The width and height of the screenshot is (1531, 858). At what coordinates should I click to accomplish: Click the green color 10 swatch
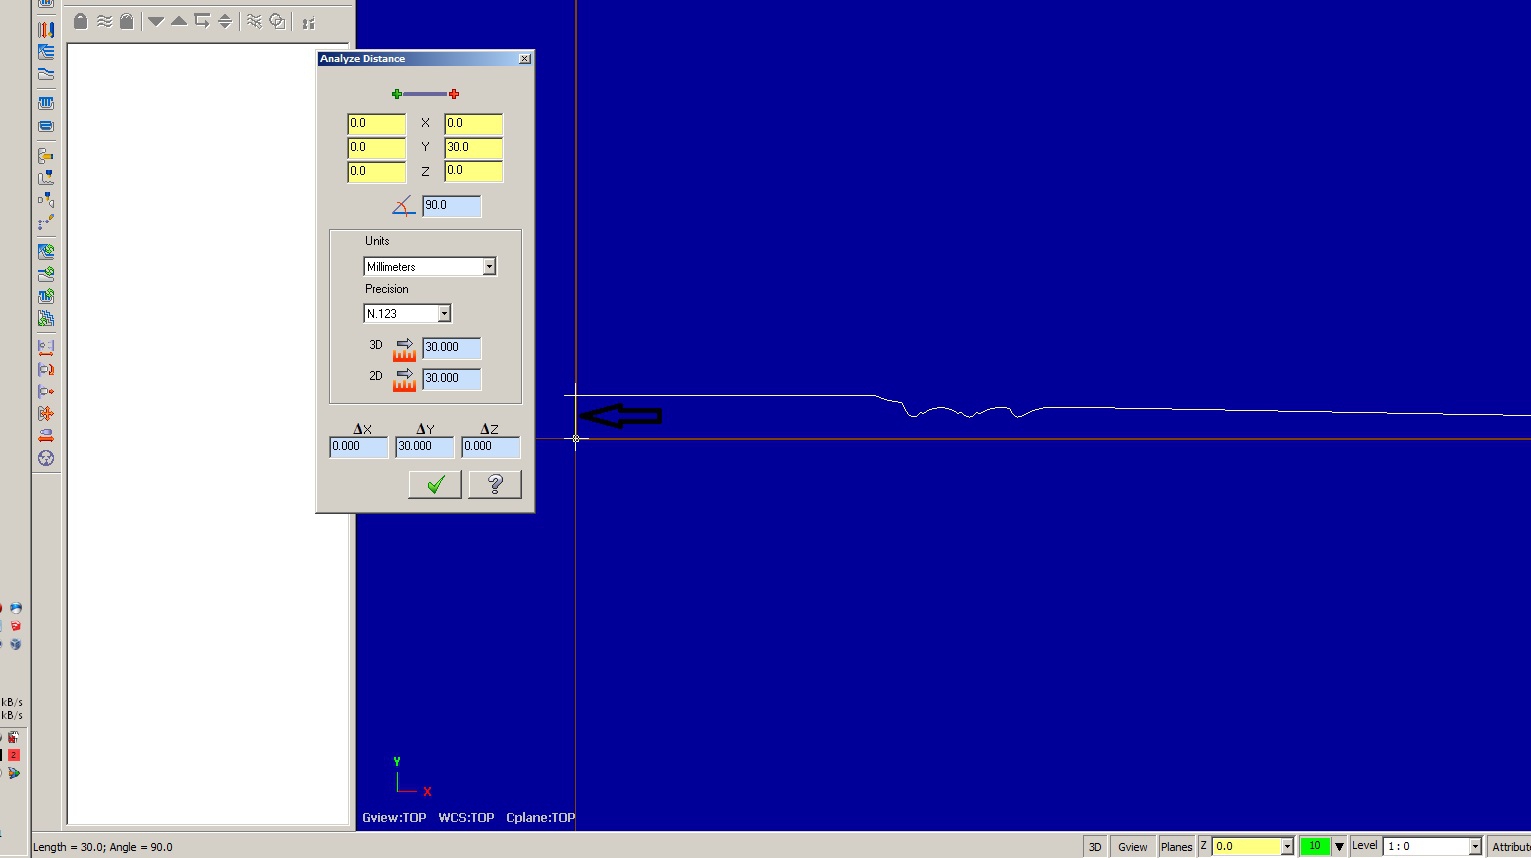[x=1315, y=847]
